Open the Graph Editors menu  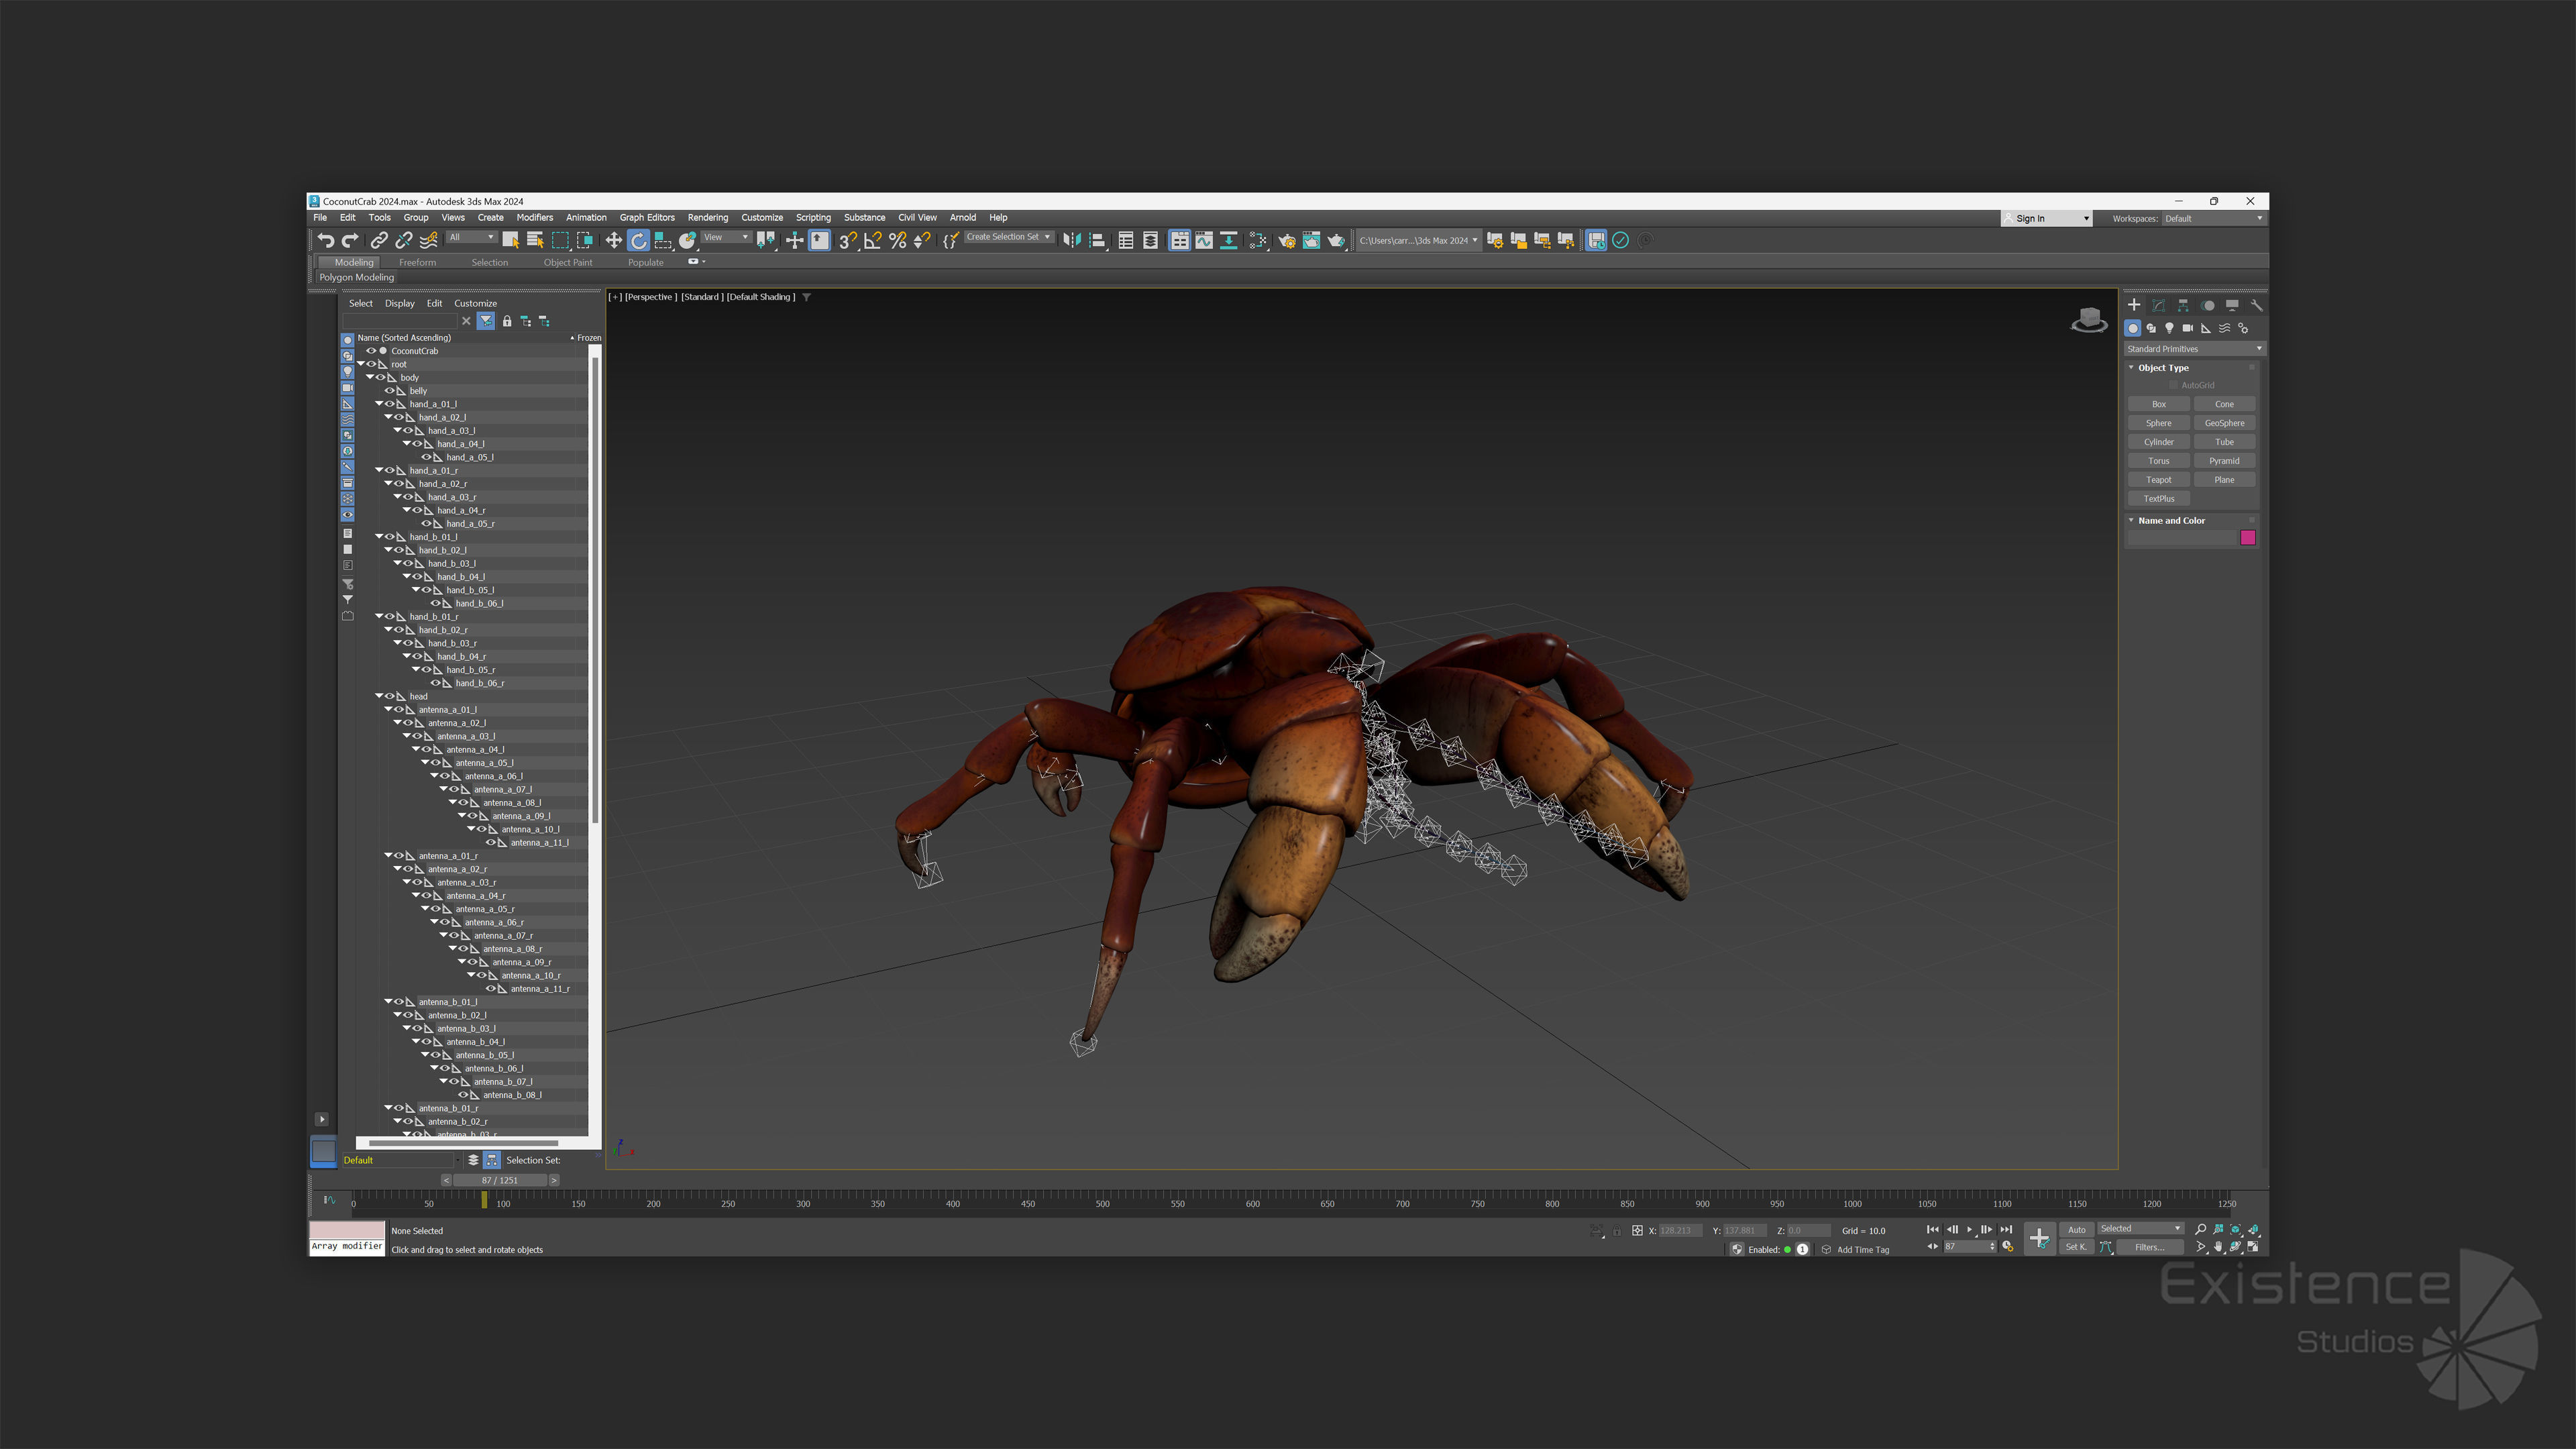tap(647, 217)
